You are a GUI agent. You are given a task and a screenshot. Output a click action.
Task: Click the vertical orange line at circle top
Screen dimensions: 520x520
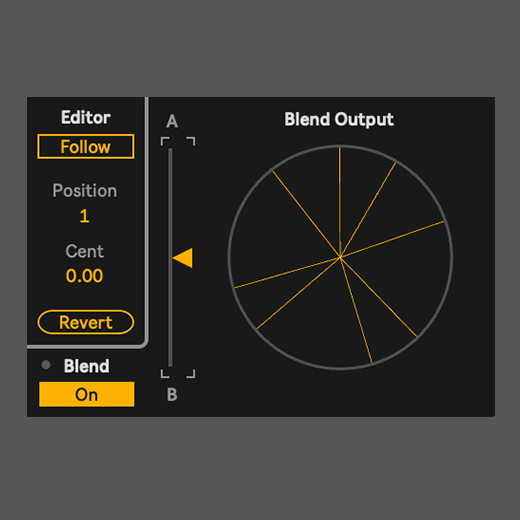[340, 202]
